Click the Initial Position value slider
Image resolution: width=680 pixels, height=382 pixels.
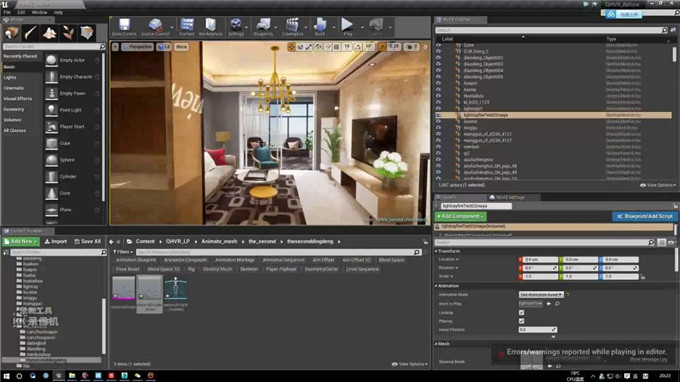(537, 330)
